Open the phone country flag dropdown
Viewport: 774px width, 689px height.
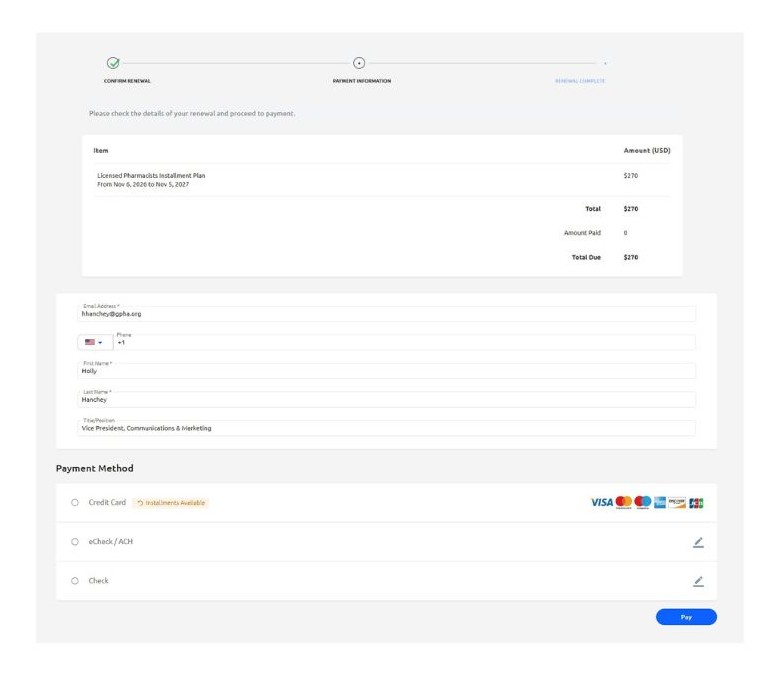pos(95,342)
